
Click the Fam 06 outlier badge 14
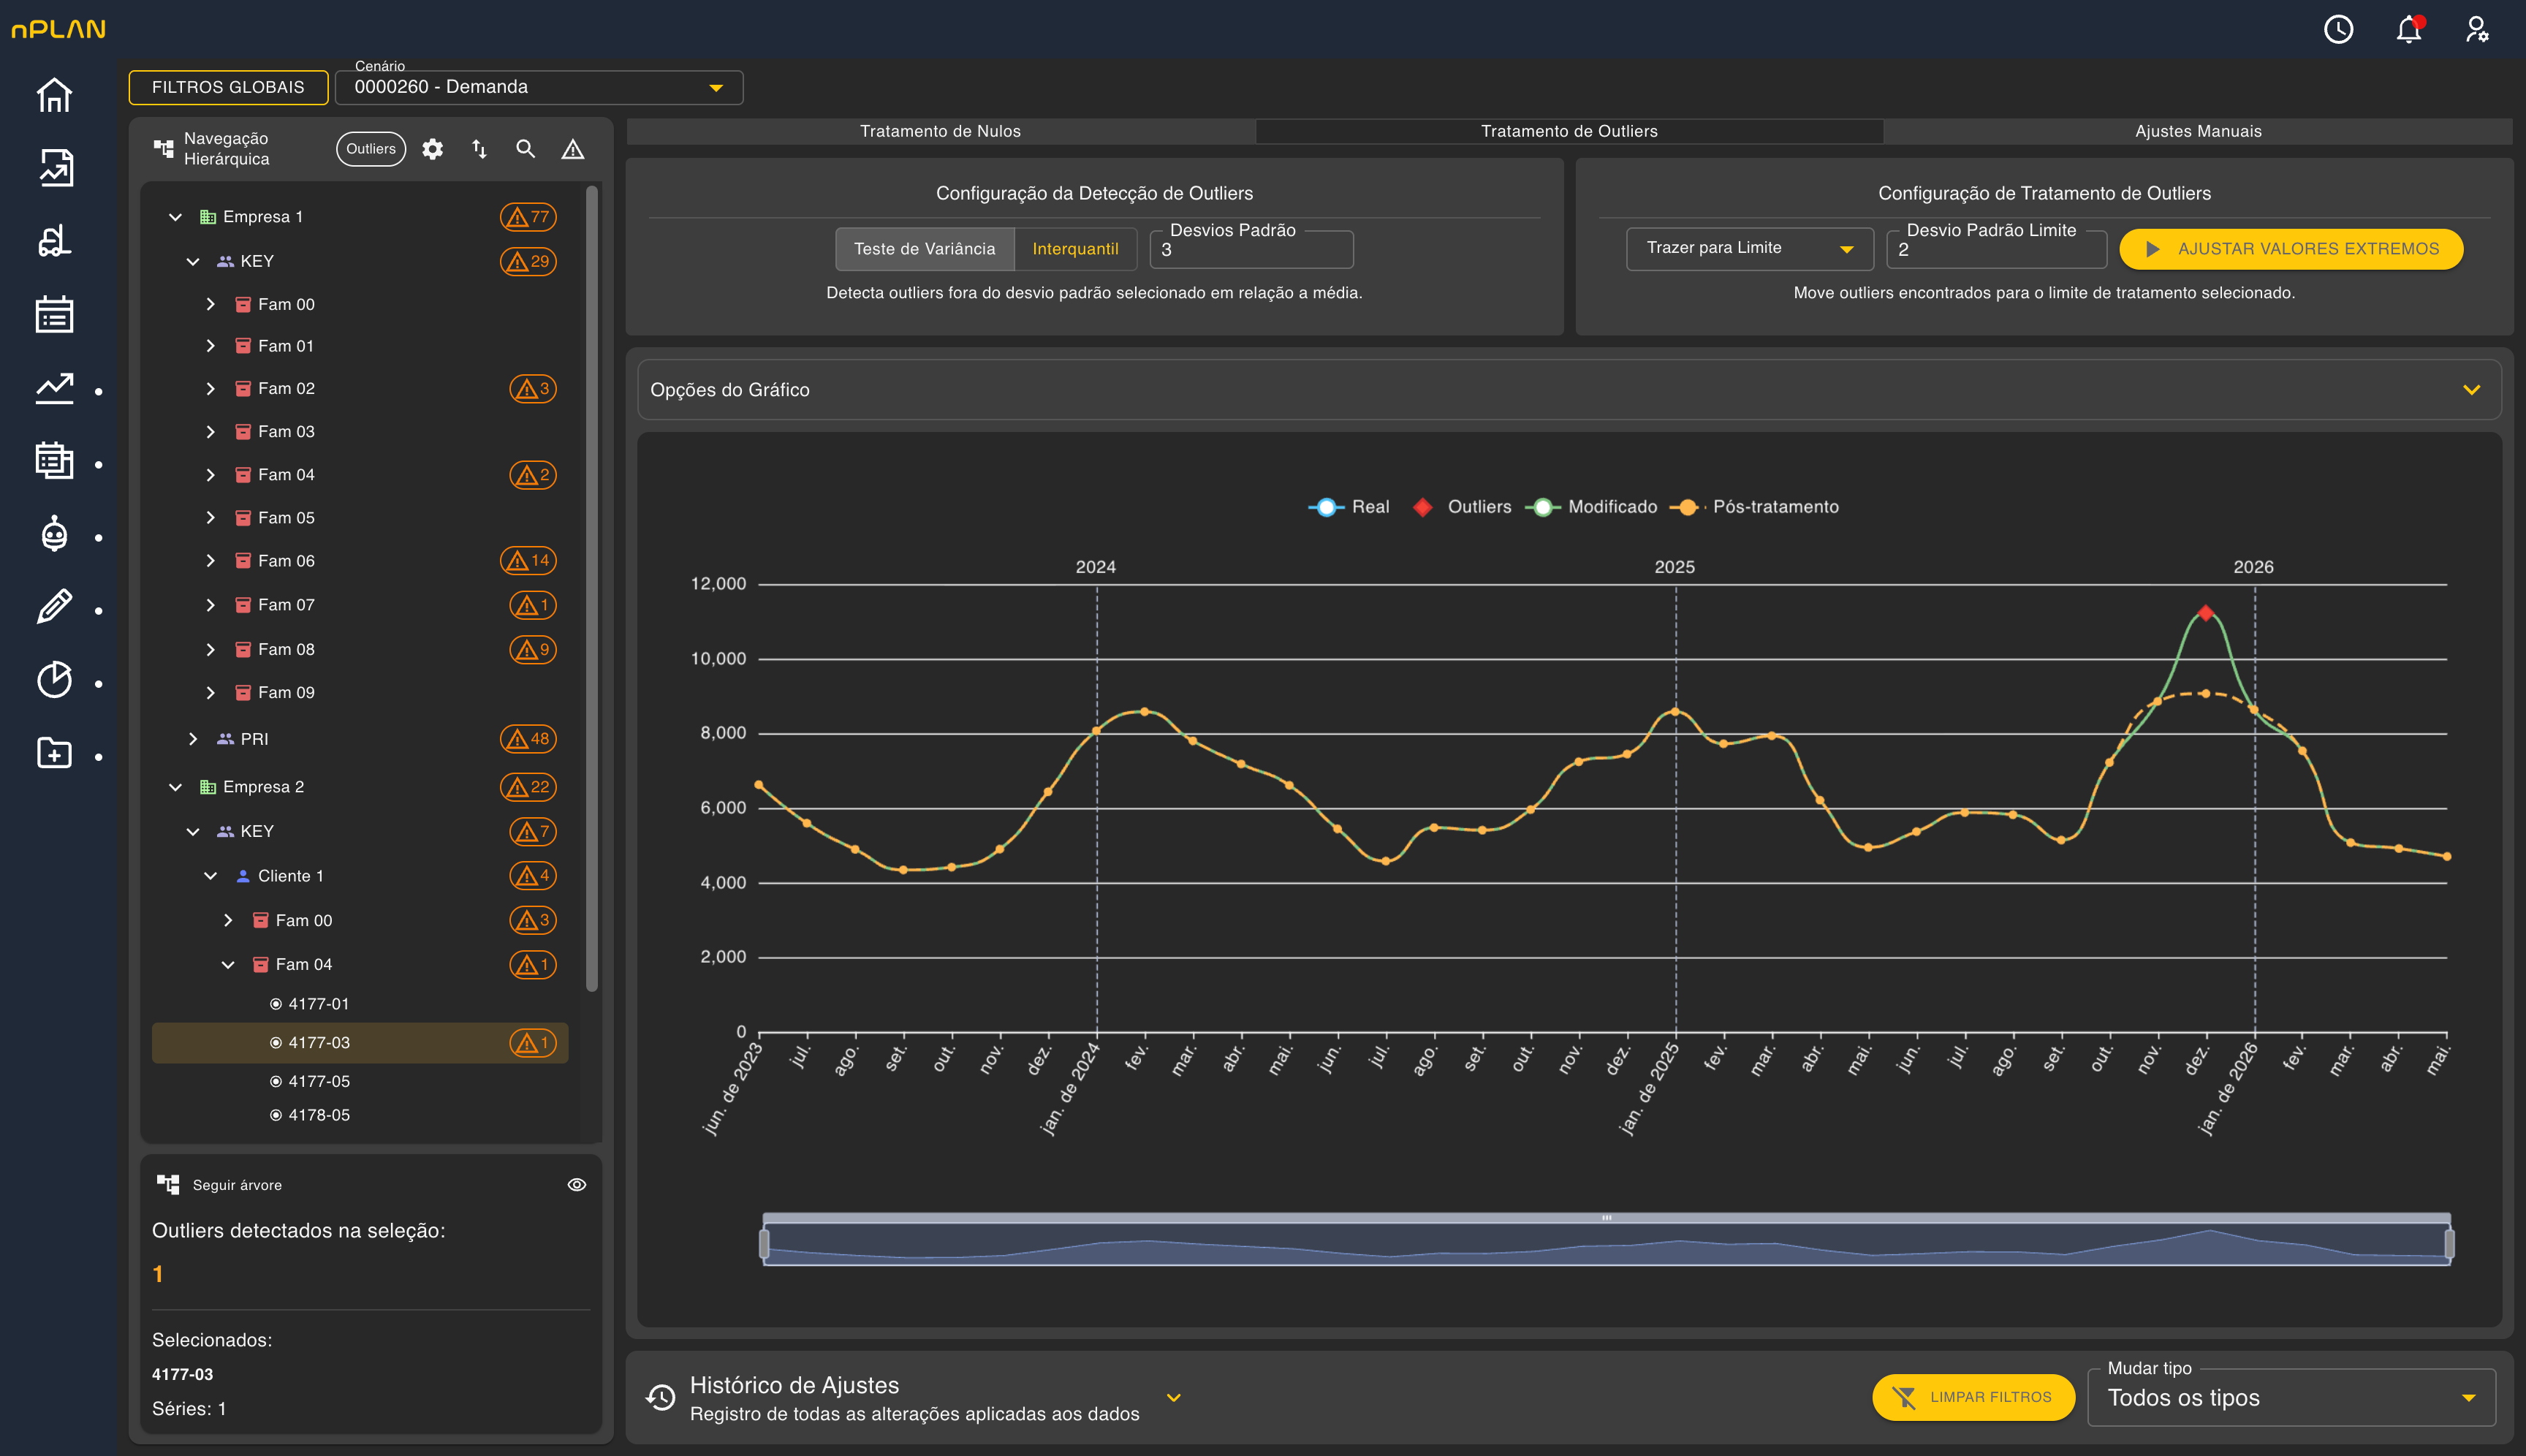click(528, 561)
